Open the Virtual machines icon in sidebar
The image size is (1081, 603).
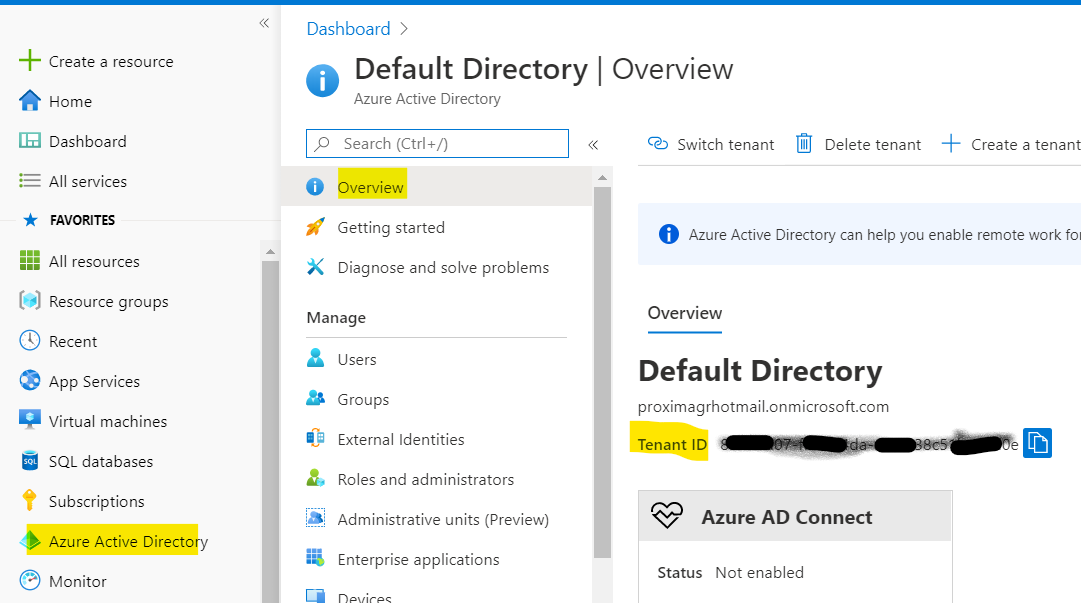[30, 421]
